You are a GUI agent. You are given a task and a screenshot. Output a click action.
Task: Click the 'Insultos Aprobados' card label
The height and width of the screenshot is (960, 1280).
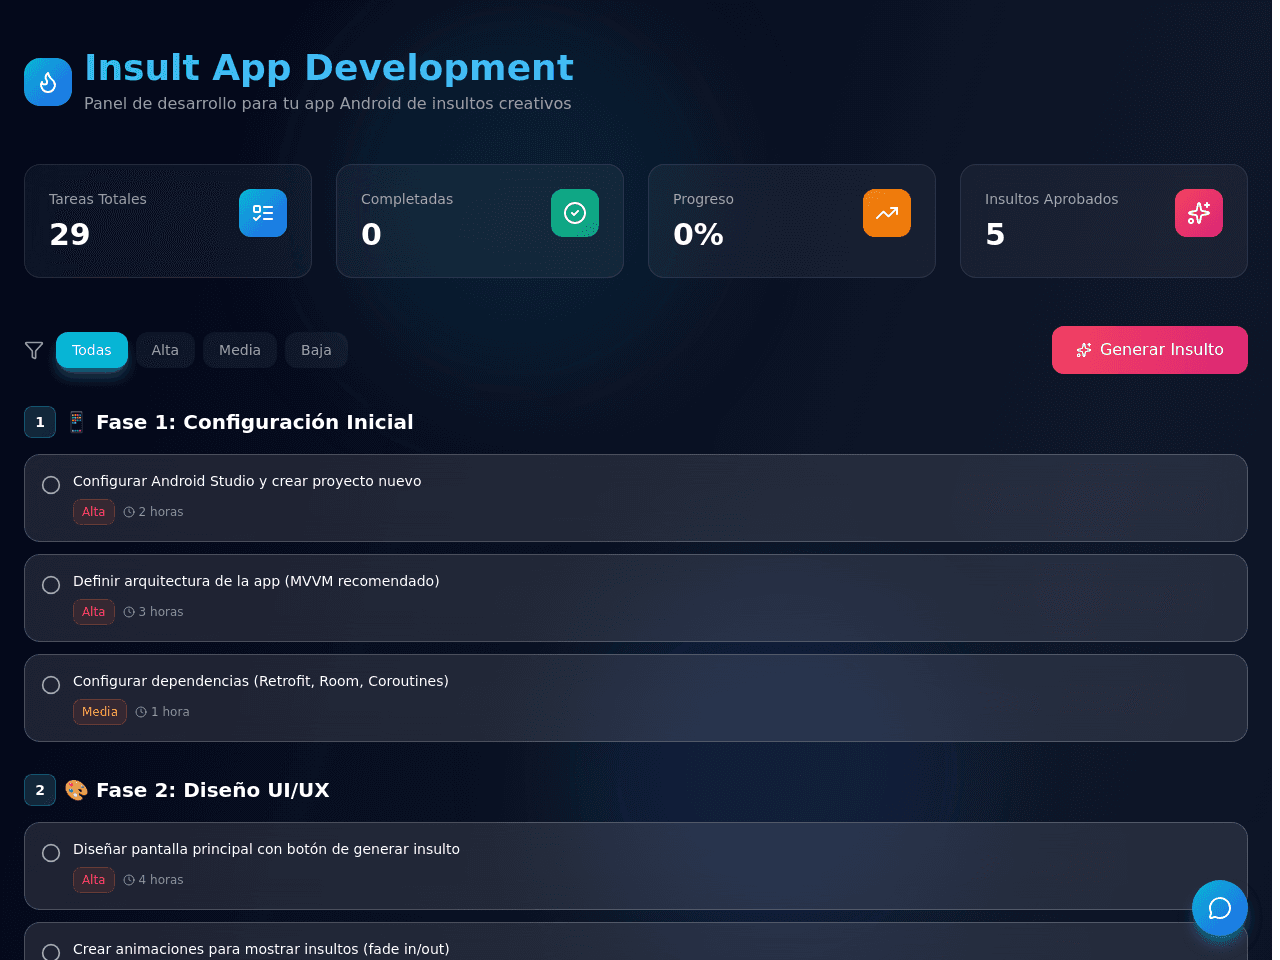point(1052,199)
